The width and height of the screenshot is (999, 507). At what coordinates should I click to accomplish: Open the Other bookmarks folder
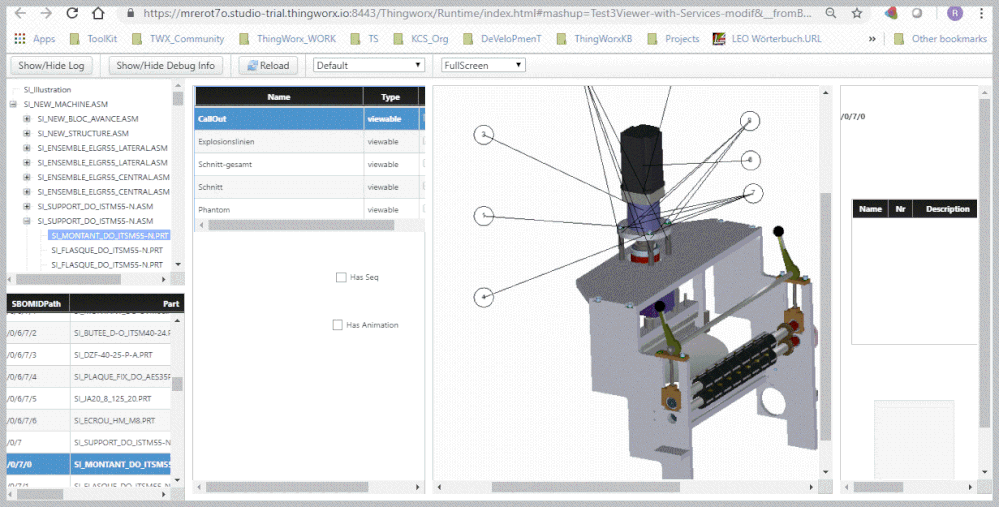pos(940,39)
